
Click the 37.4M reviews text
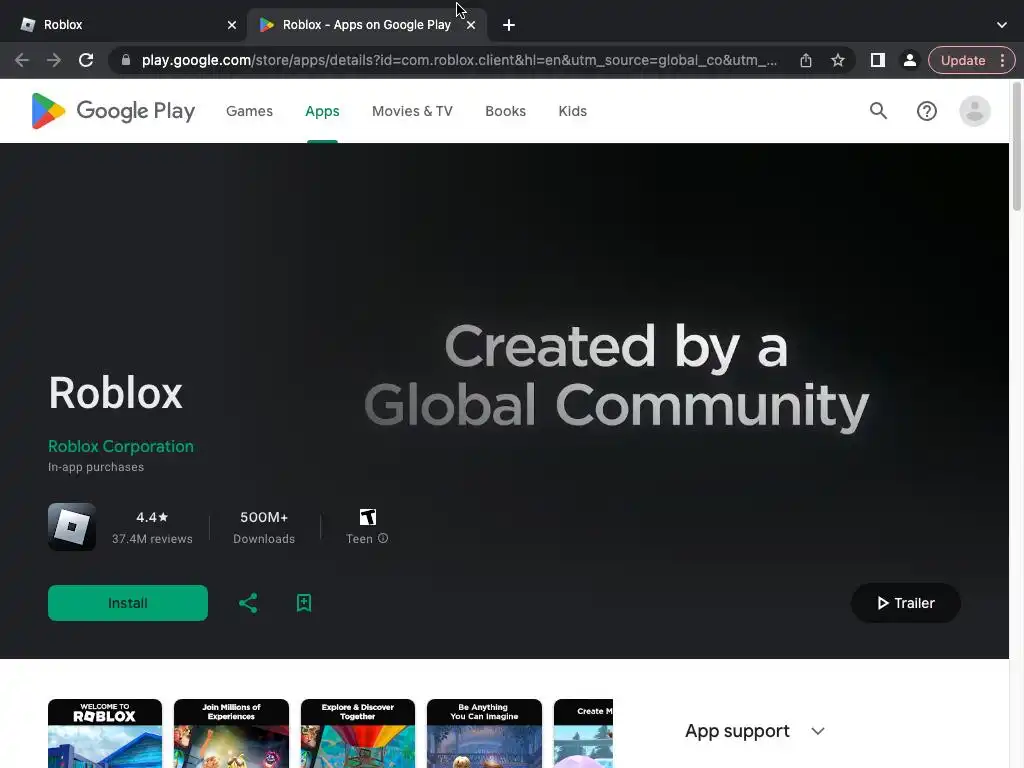(152, 539)
